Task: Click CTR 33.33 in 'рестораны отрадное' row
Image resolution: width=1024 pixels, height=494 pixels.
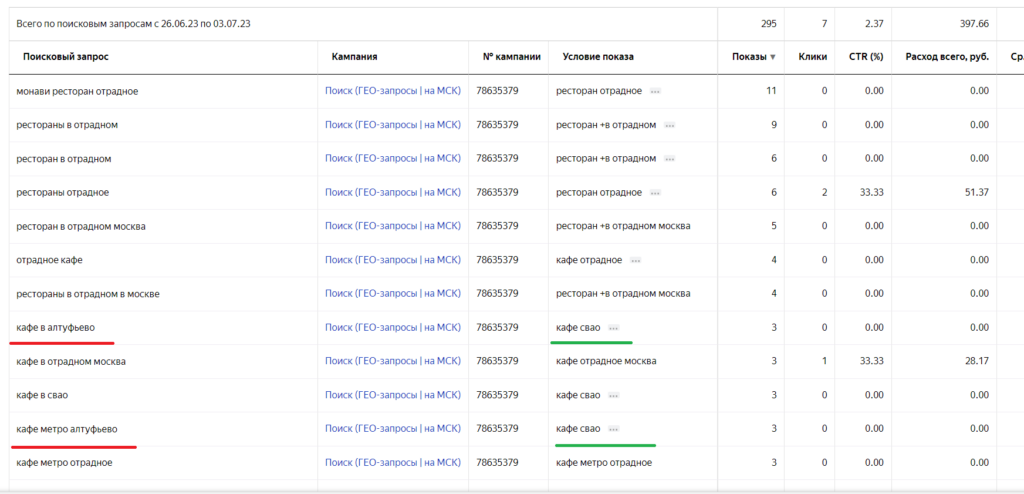Action: (x=871, y=192)
